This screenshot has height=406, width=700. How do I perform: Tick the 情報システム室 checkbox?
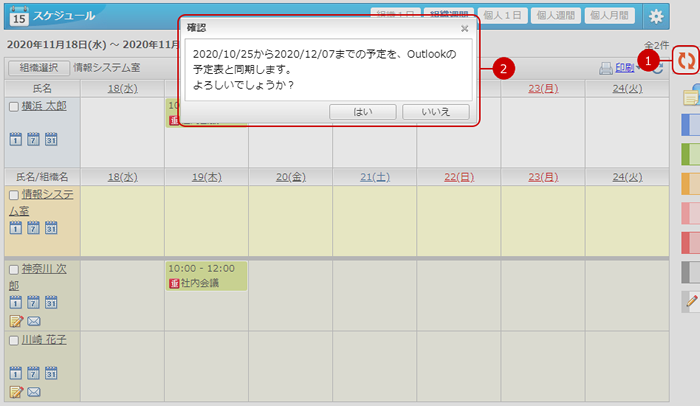(13, 194)
